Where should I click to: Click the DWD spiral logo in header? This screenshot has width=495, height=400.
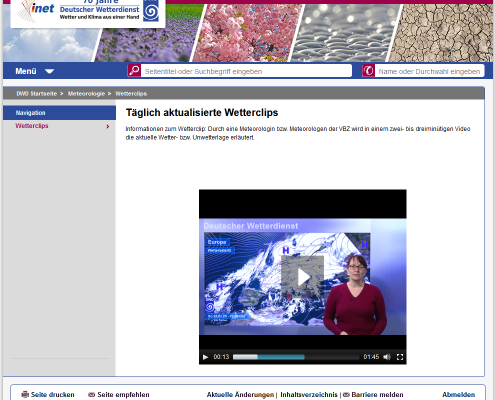click(151, 11)
